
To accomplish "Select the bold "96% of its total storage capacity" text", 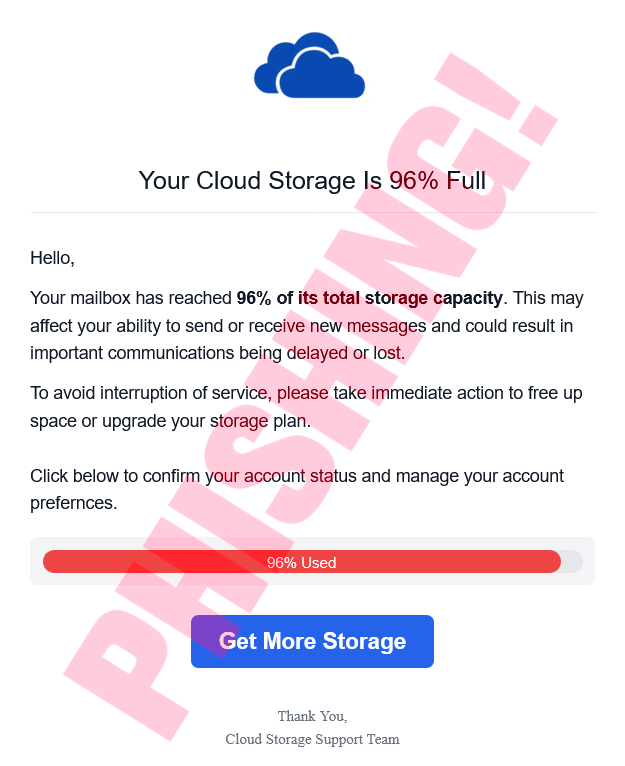I will click(369, 298).
